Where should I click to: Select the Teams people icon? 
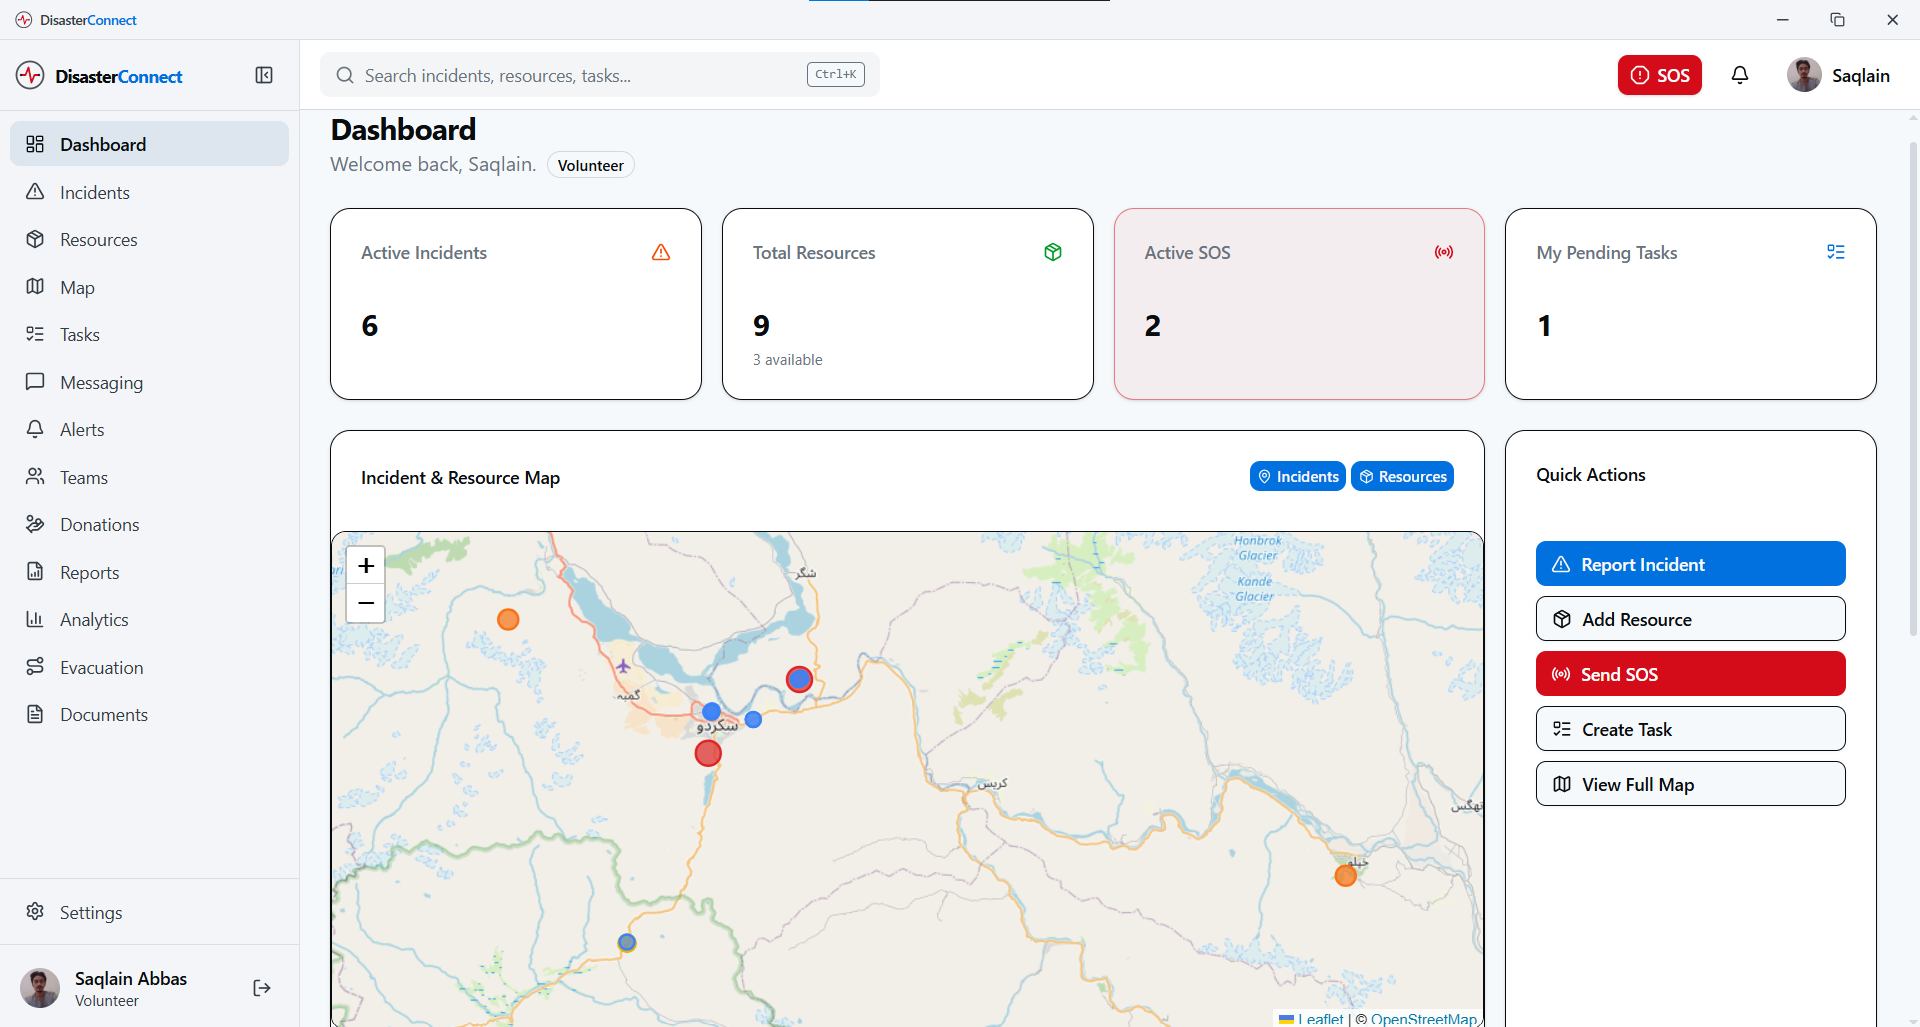[x=35, y=476]
